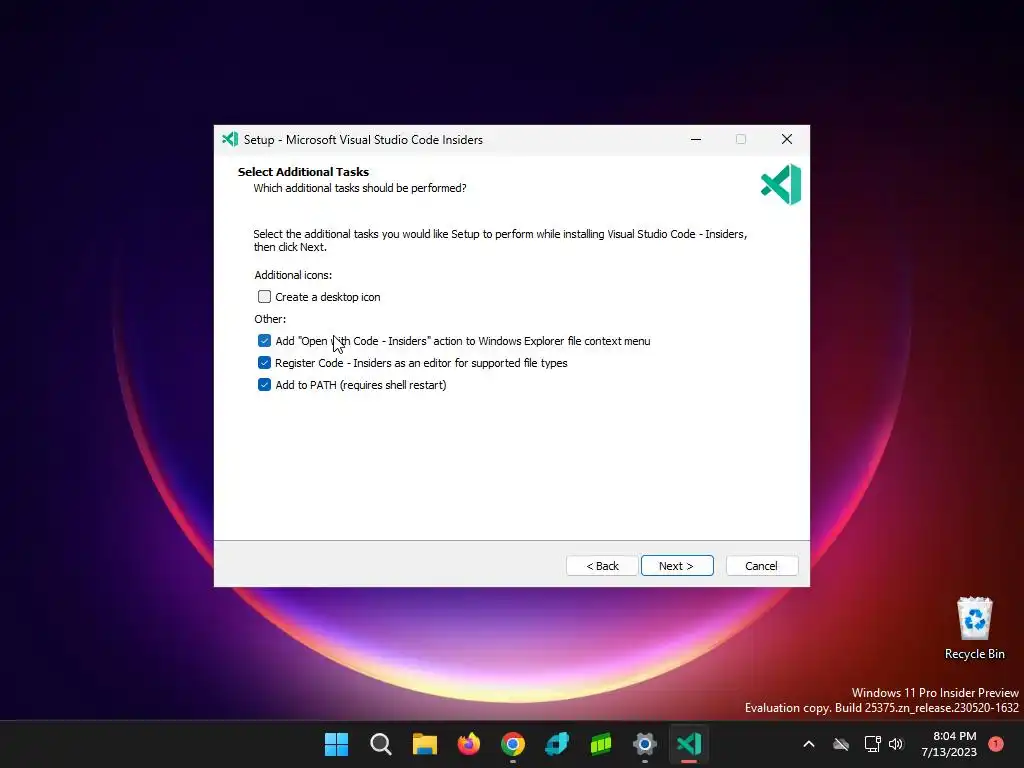Open the teal app icon beside Chrome
The width and height of the screenshot is (1024, 768).
[x=557, y=744]
